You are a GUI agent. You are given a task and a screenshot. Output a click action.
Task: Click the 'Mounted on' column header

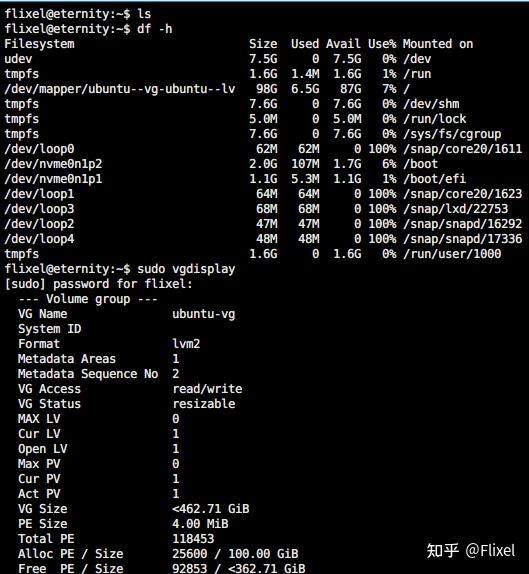(438, 44)
